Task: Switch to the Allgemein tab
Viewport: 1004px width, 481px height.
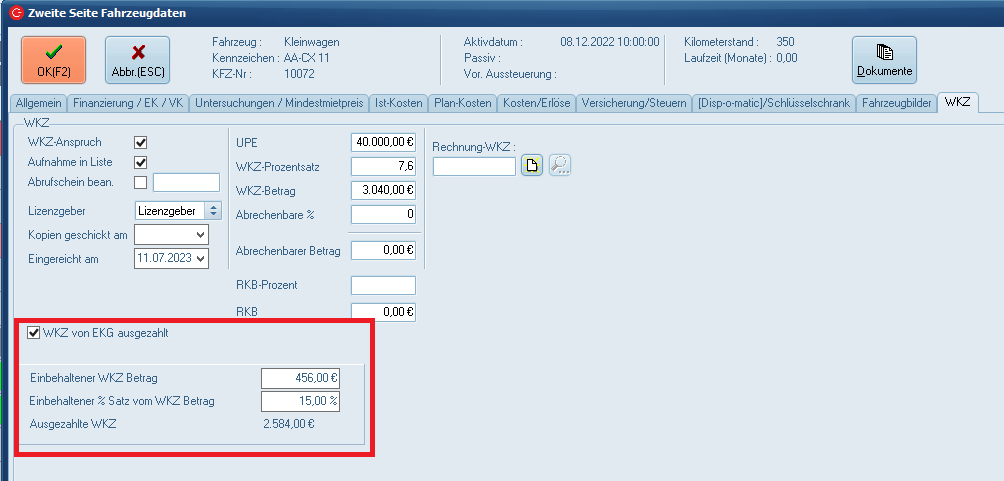Action: pos(39,103)
